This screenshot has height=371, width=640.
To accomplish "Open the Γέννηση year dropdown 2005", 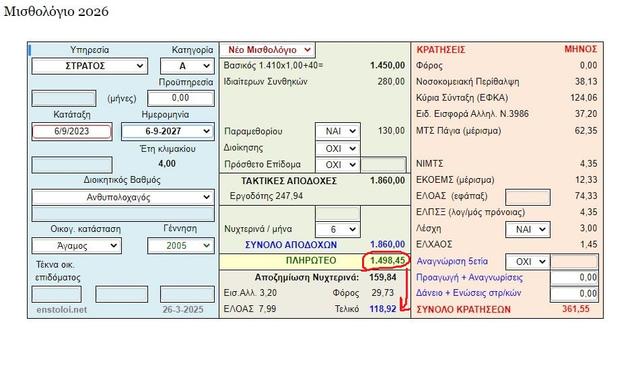I will (x=180, y=246).
